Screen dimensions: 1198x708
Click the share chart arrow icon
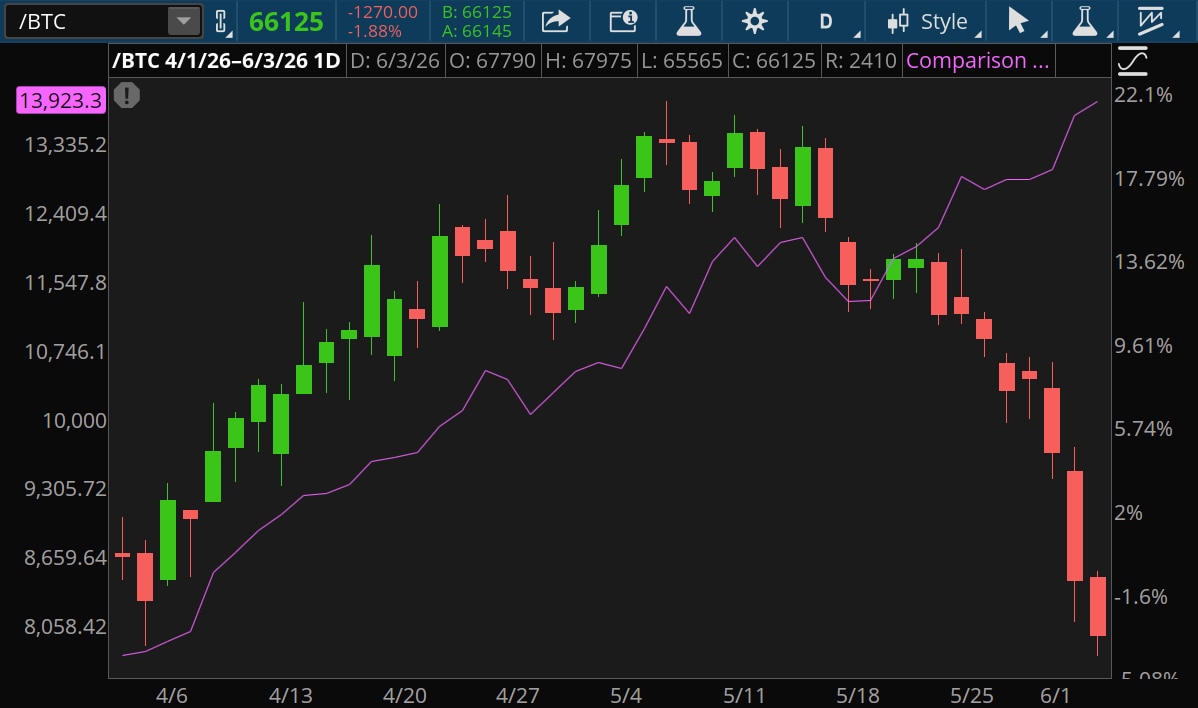coord(555,21)
